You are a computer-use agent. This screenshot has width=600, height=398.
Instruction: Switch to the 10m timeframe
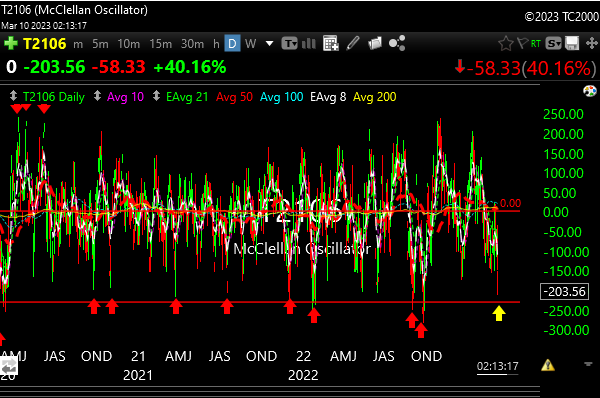tap(129, 44)
